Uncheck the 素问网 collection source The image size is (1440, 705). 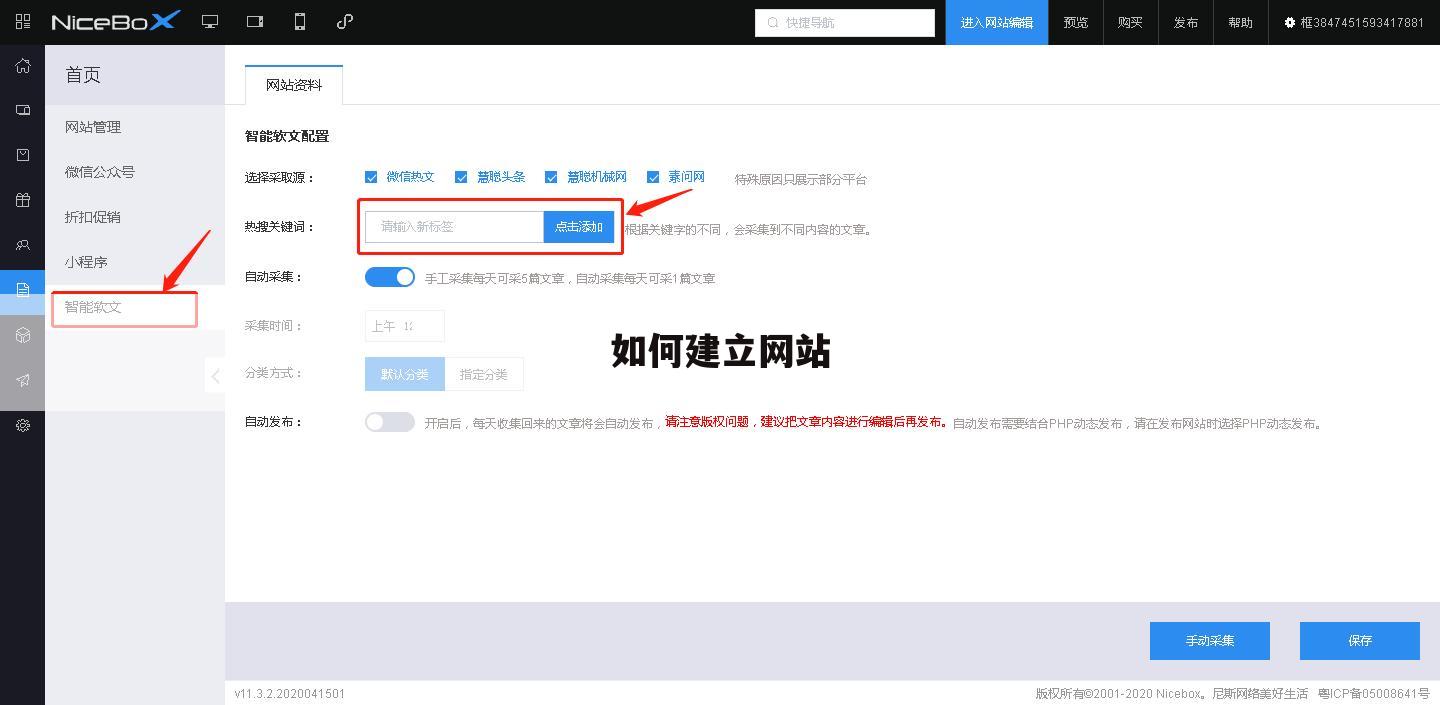pos(654,176)
